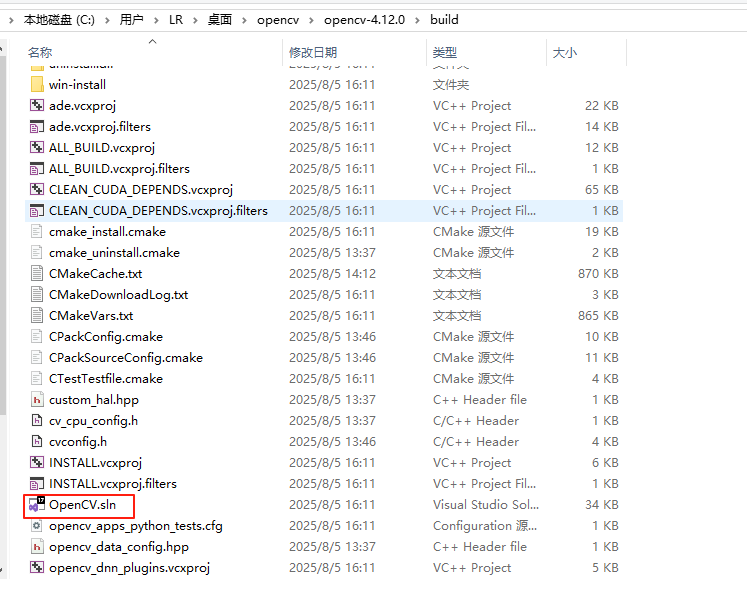Expand the chevron after 用户 breadcrumb
Screen dimensions: 747x599
(x=156, y=20)
